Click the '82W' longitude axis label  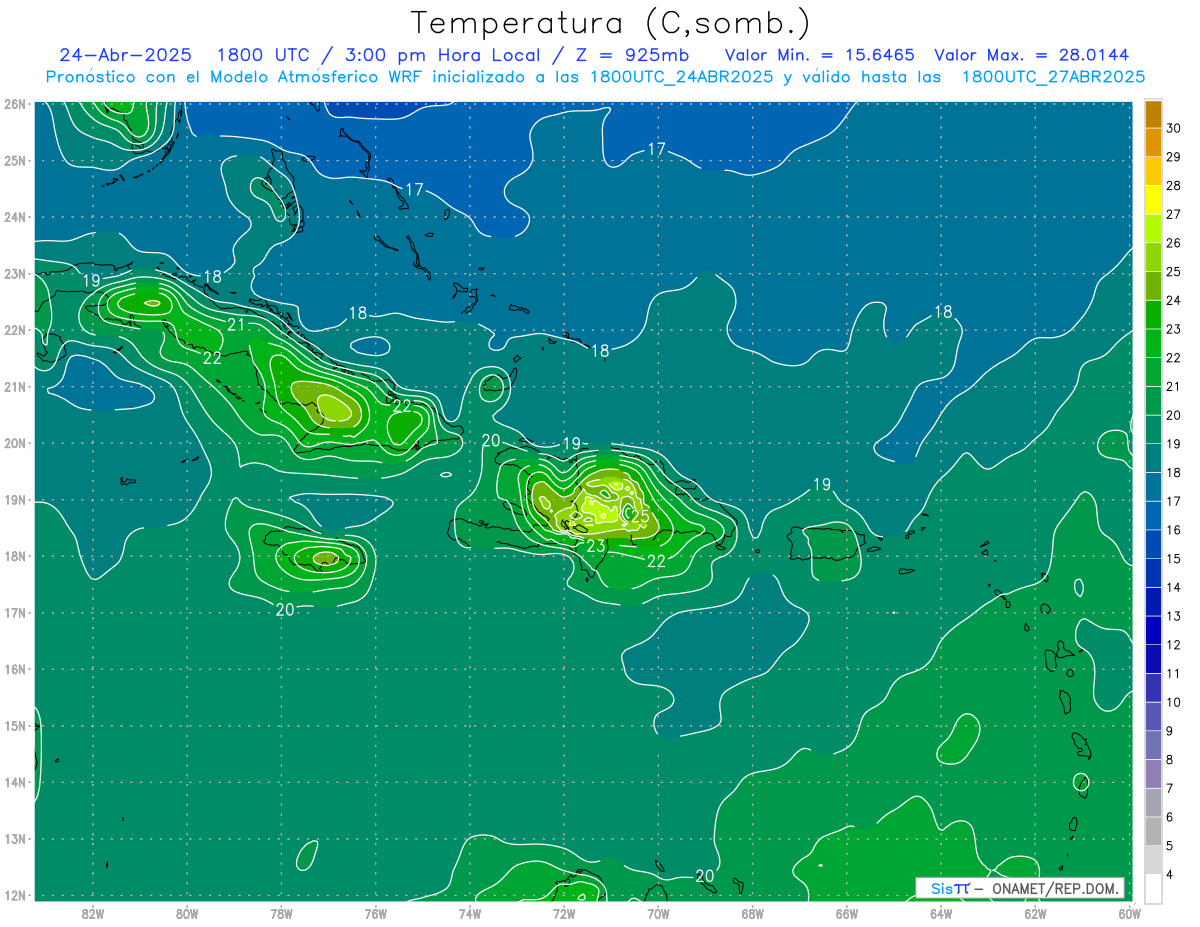93,913
